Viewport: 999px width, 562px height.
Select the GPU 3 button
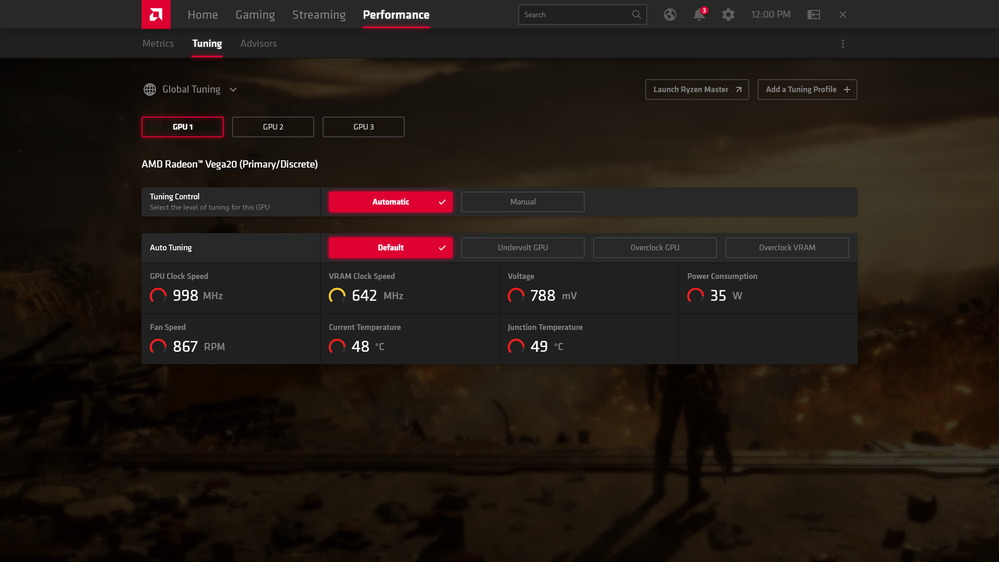pyautogui.click(x=363, y=127)
